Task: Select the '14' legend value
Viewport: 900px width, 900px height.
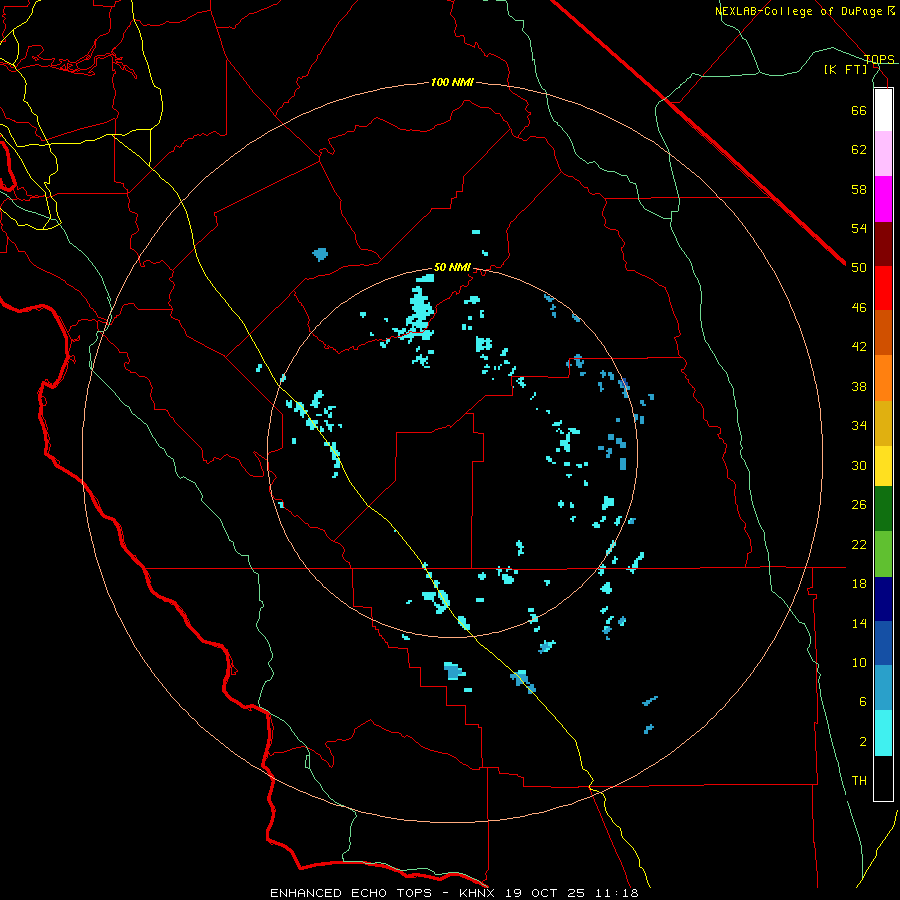Action: click(859, 623)
